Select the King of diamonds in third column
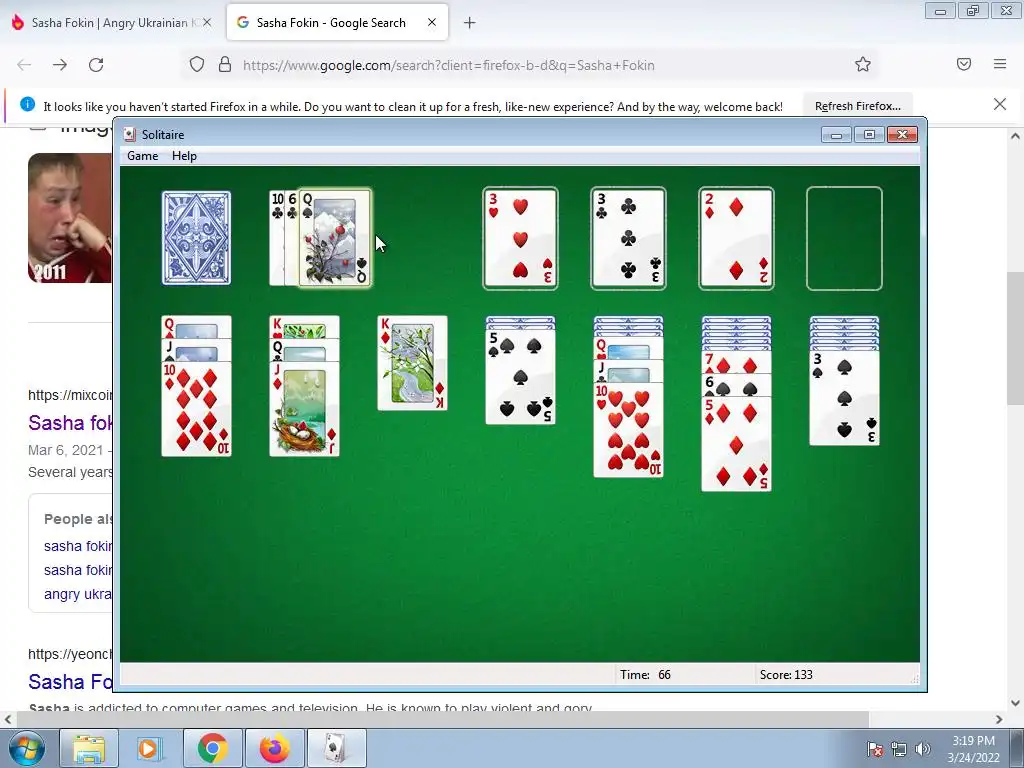This screenshot has height=768, width=1024. click(412, 363)
